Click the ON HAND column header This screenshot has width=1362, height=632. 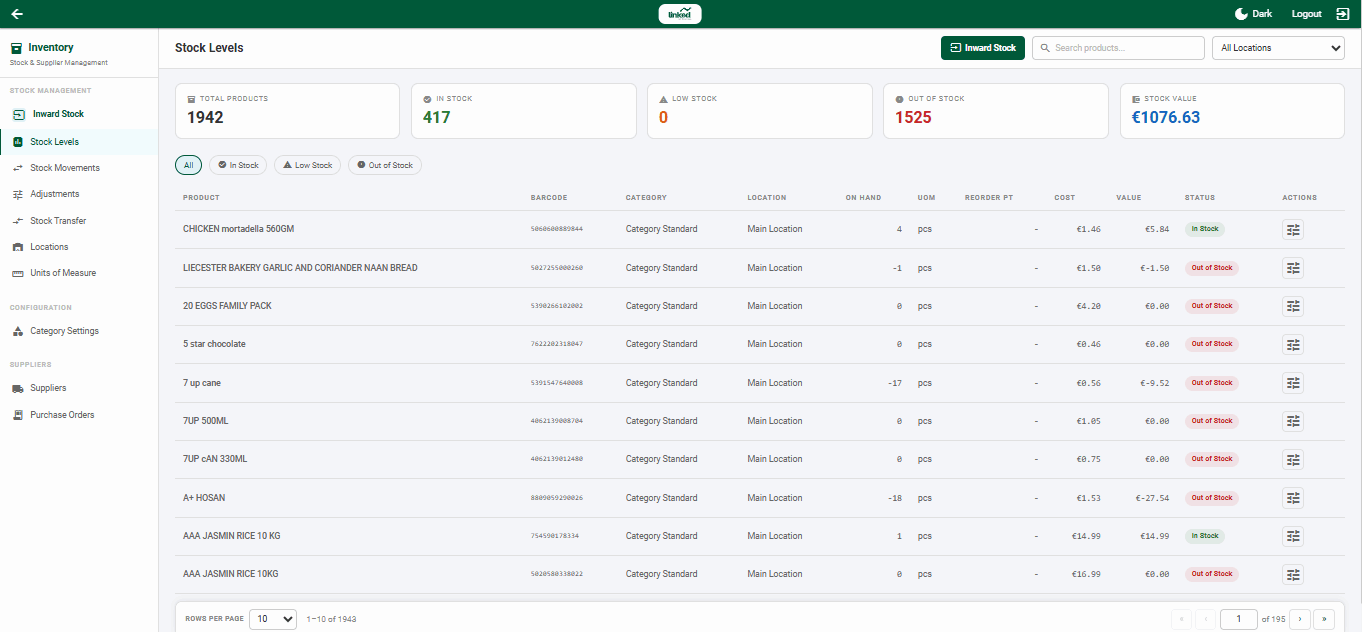point(863,198)
